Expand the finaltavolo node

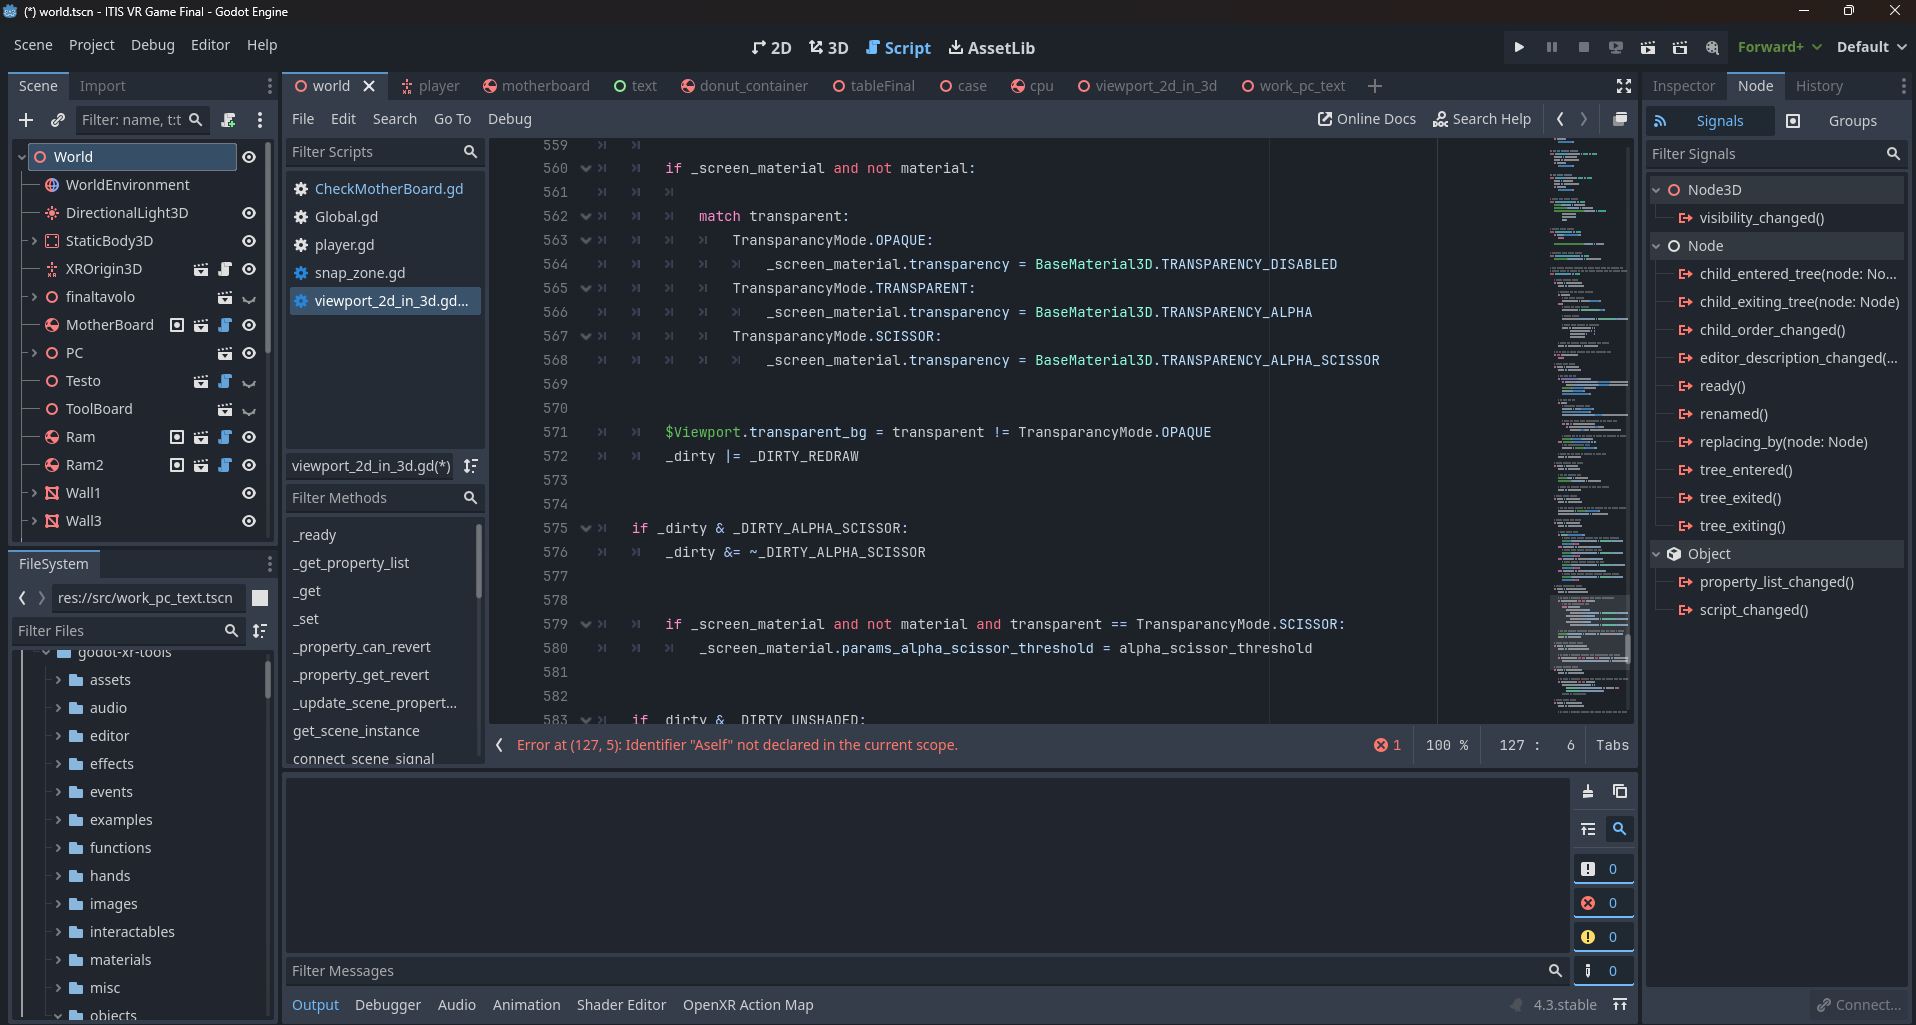click(34, 297)
